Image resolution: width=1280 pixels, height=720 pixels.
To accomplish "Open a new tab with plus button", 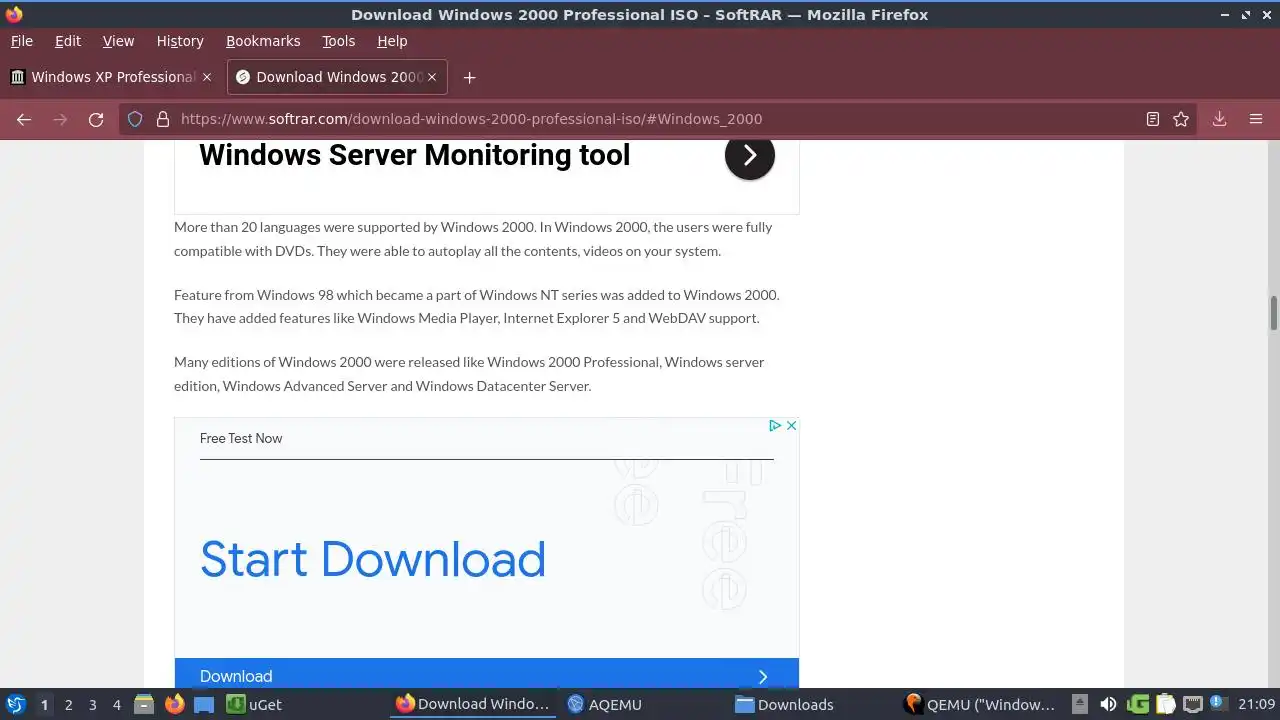I will tap(469, 77).
